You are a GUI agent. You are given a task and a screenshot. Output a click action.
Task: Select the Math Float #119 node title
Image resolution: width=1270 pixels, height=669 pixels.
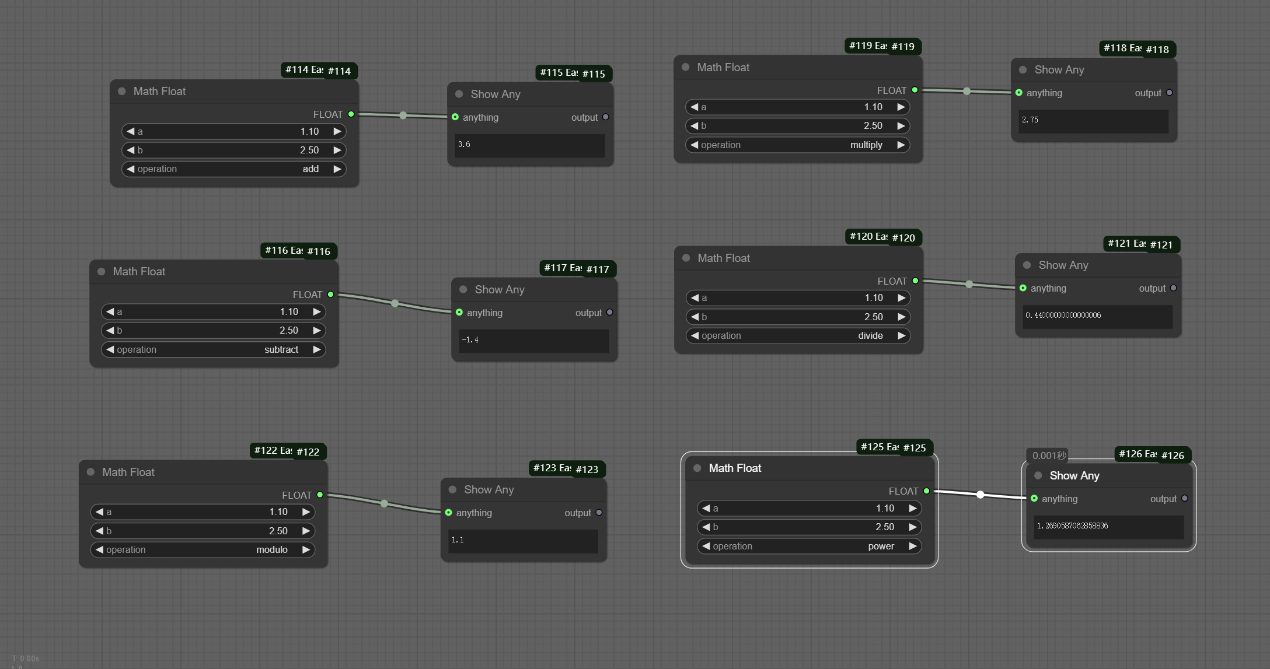point(723,67)
